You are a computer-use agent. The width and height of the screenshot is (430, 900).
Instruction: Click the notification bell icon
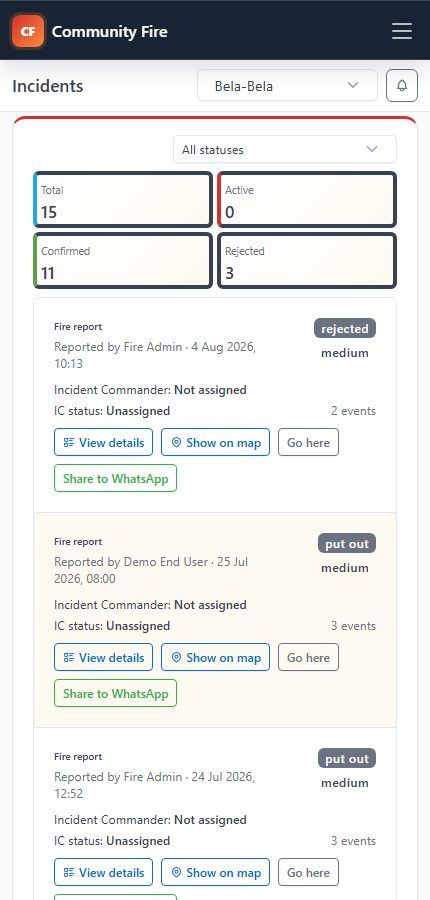pyautogui.click(x=402, y=86)
